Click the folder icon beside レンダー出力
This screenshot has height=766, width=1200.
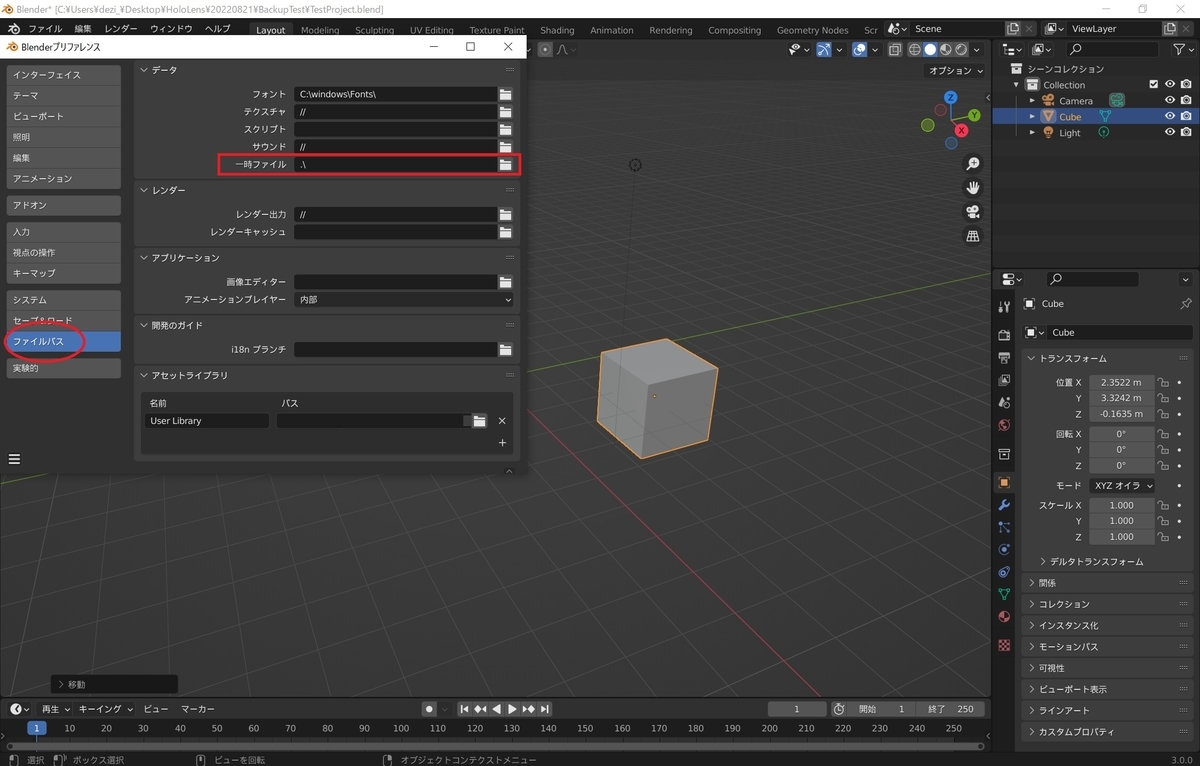pyautogui.click(x=506, y=215)
